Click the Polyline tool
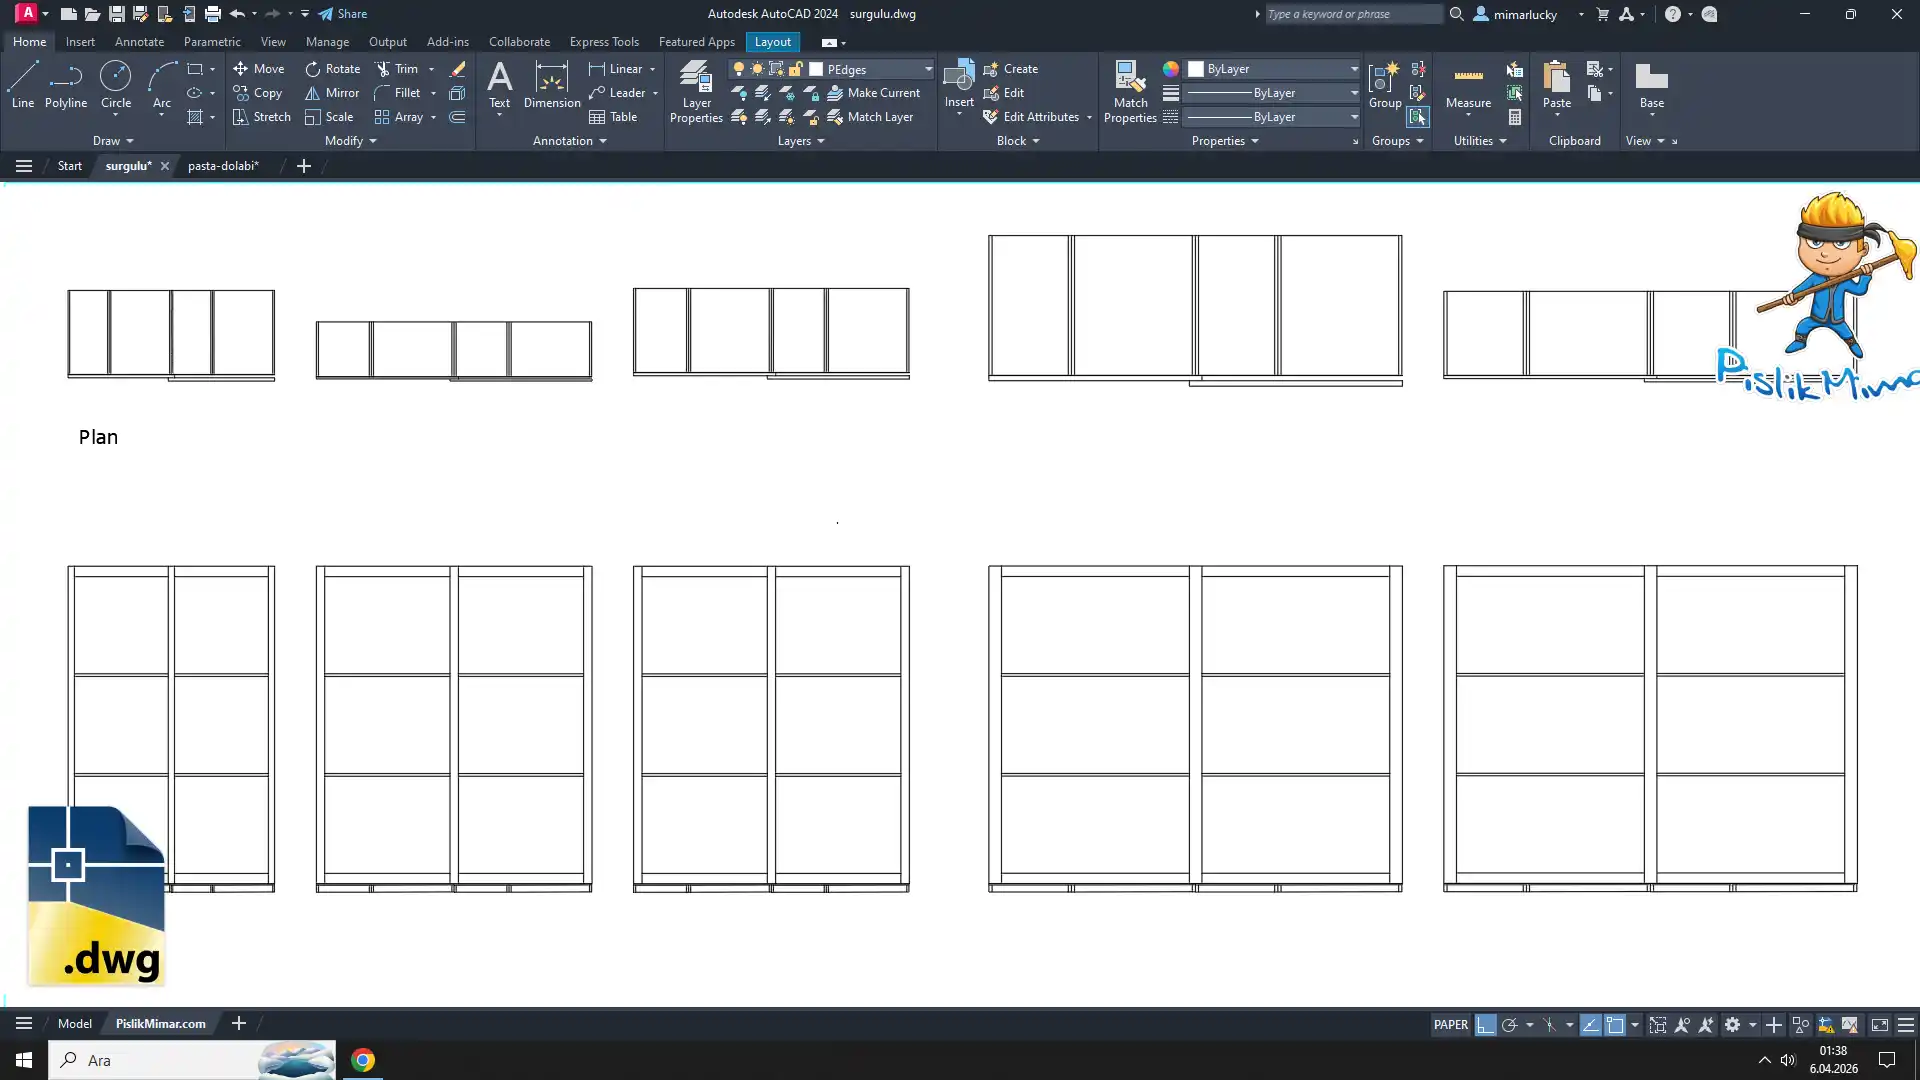This screenshot has height=1080, width=1920. pos(66,84)
